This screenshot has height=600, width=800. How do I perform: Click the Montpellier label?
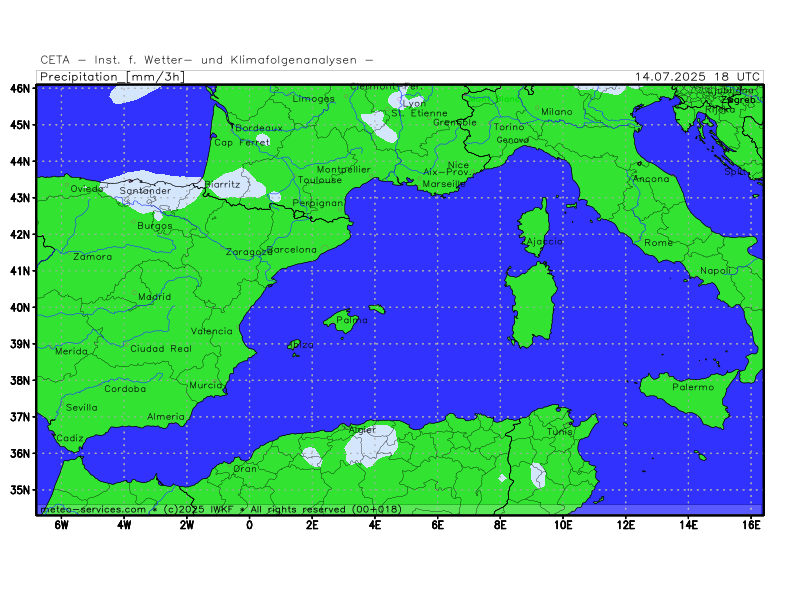[343, 169]
